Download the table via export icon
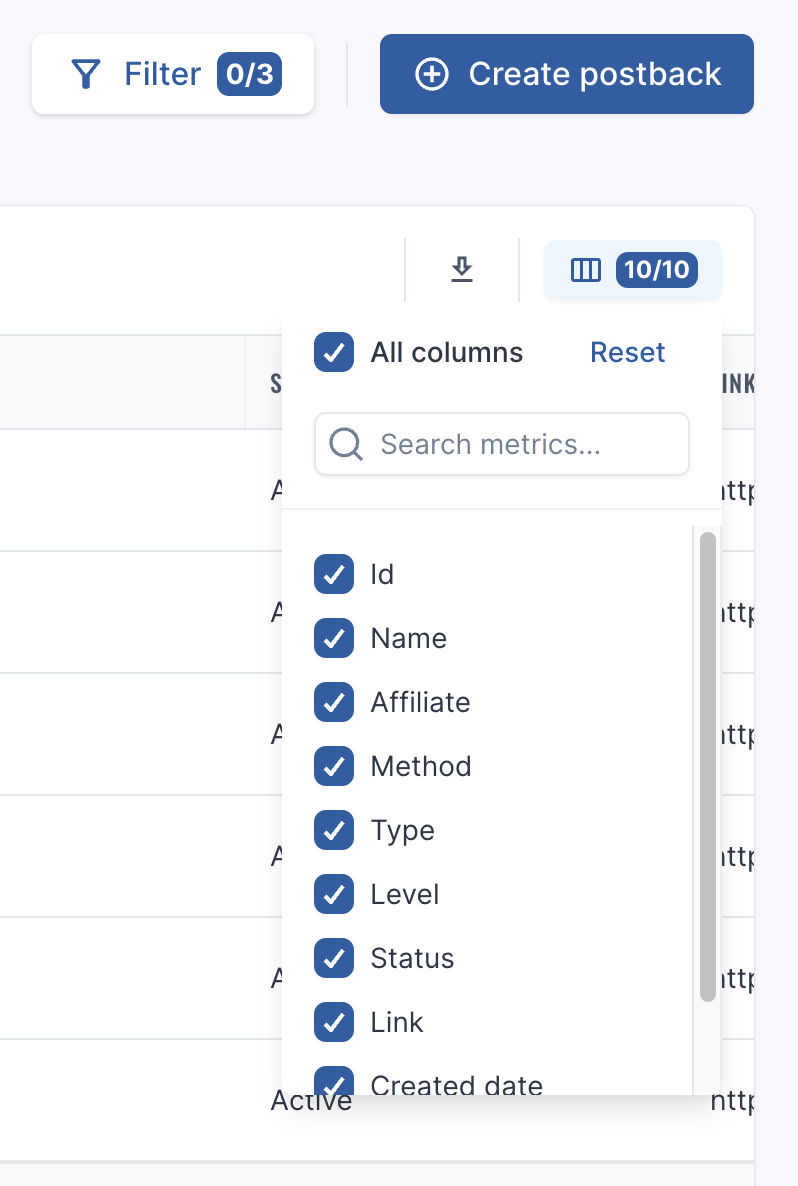 click(461, 269)
